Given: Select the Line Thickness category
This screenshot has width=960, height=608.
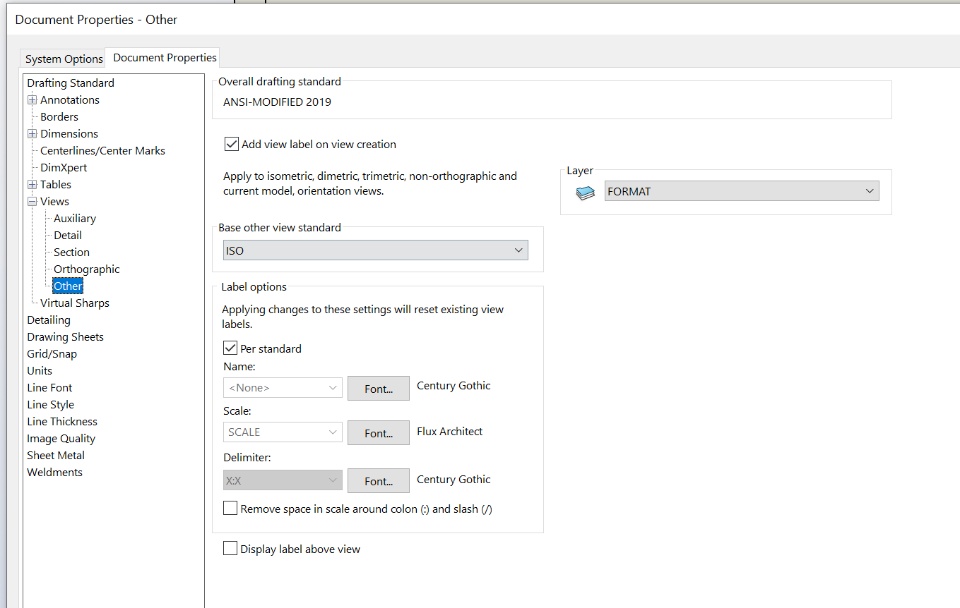Looking at the screenshot, I should [x=62, y=421].
